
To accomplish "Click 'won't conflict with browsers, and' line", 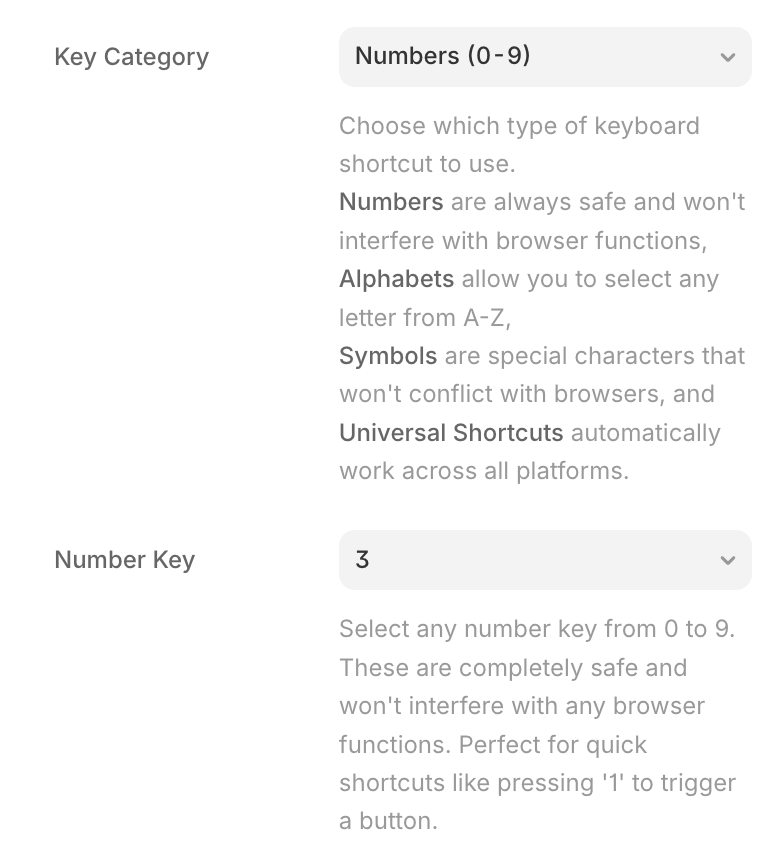I will pos(527,394).
